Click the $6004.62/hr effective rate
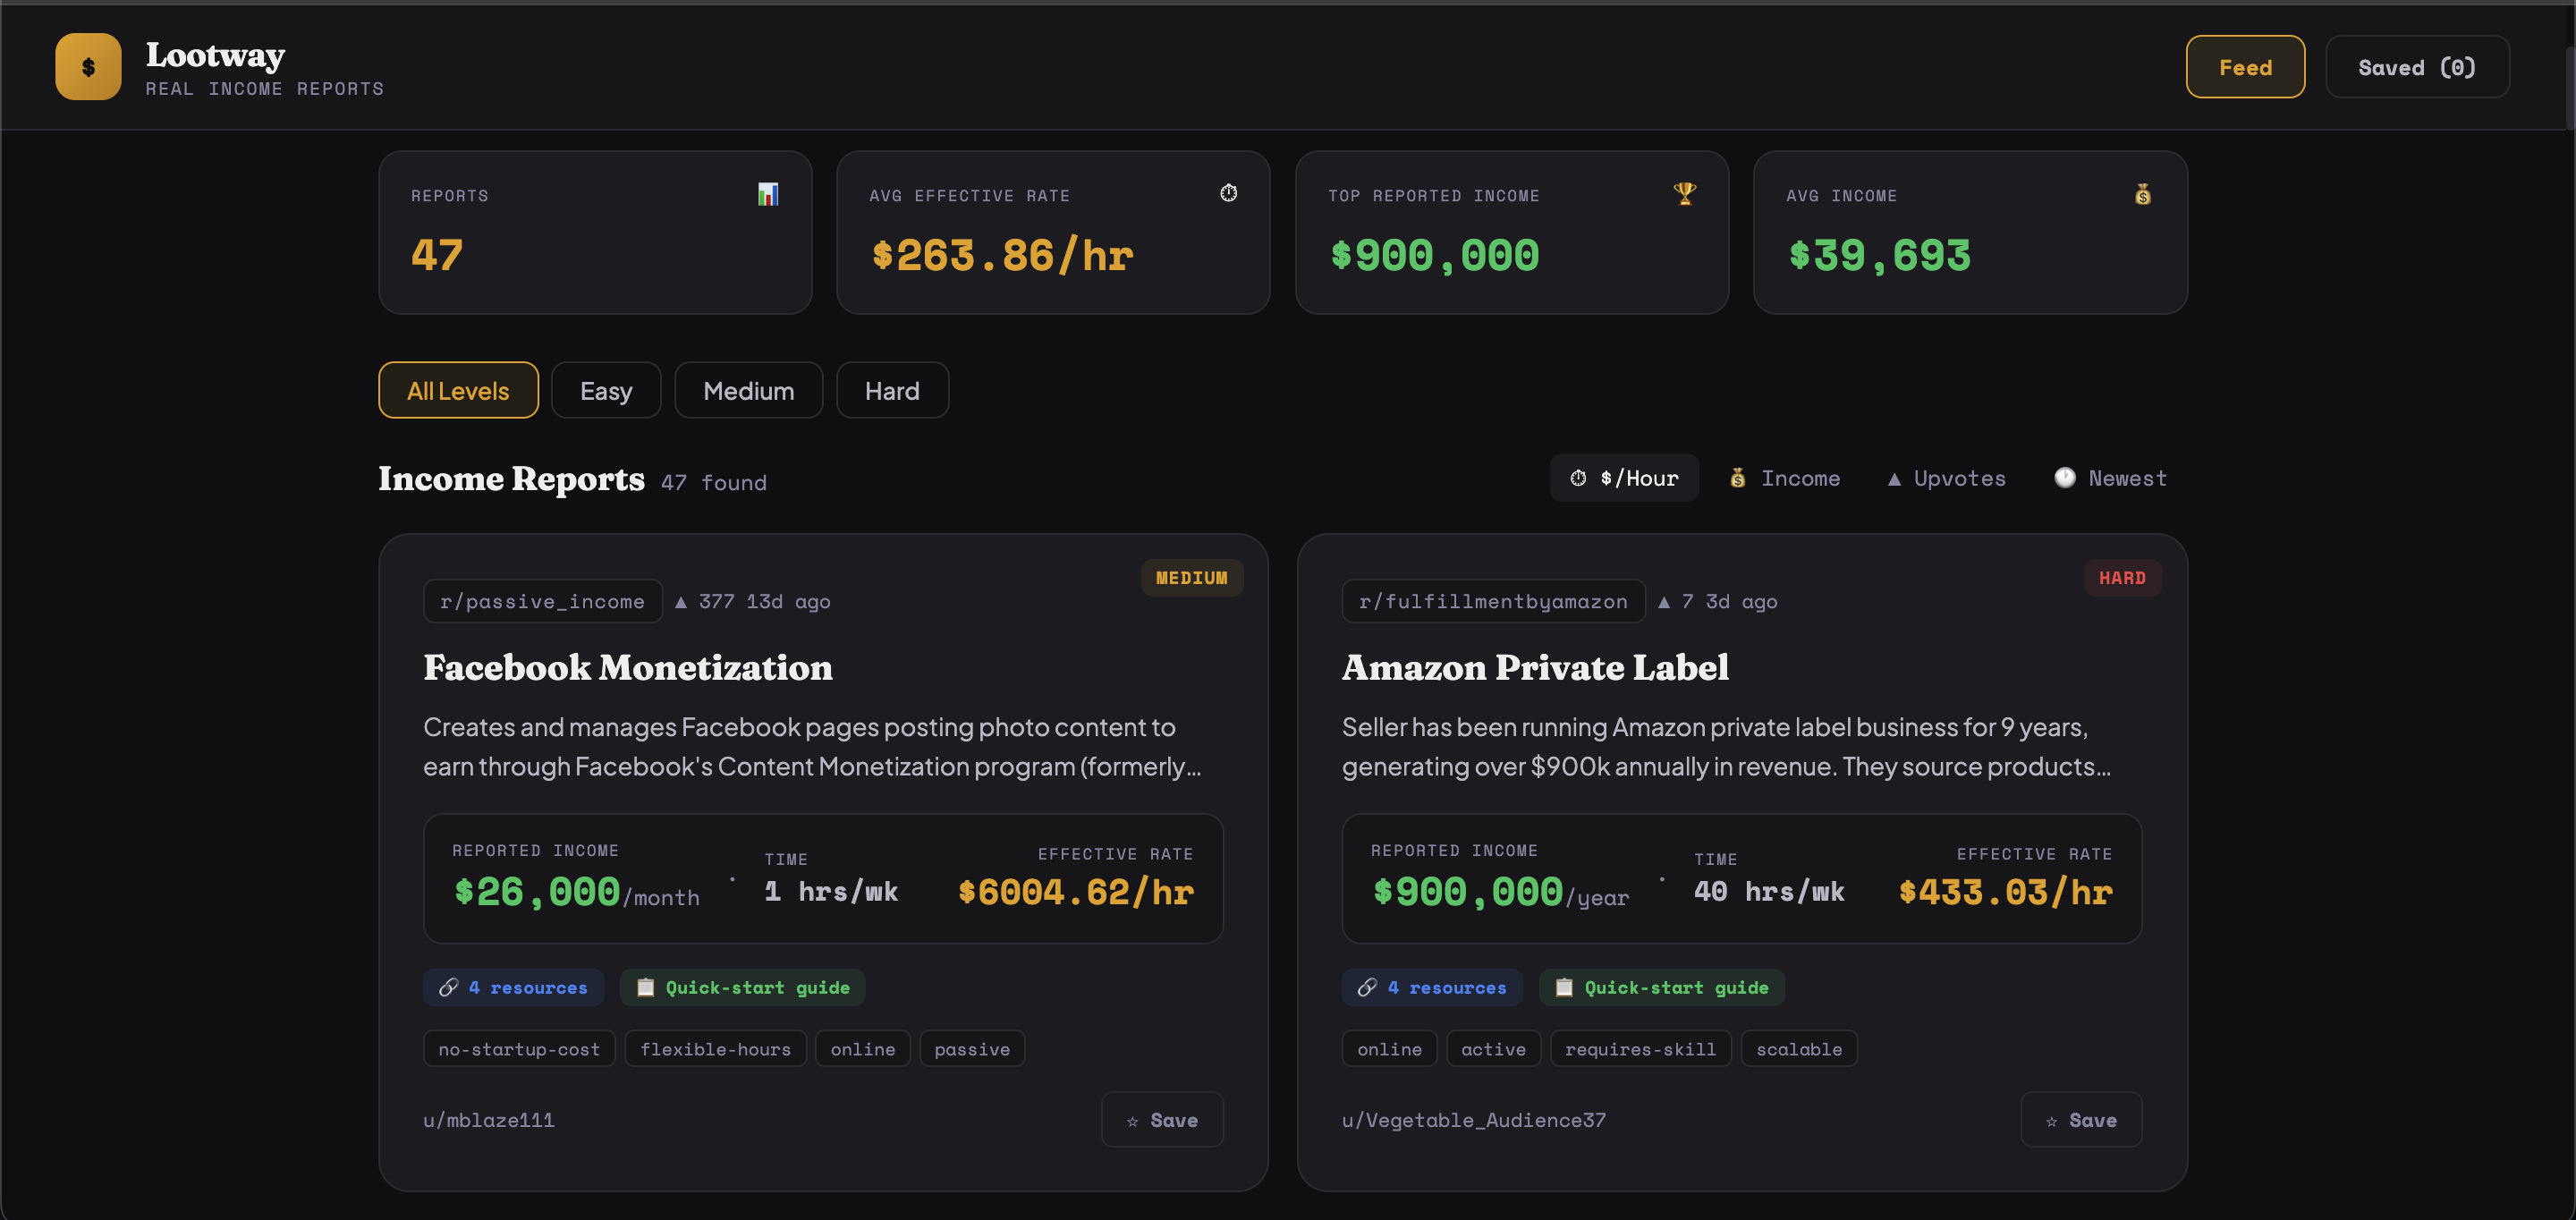The width and height of the screenshot is (2576, 1220). tap(1075, 890)
